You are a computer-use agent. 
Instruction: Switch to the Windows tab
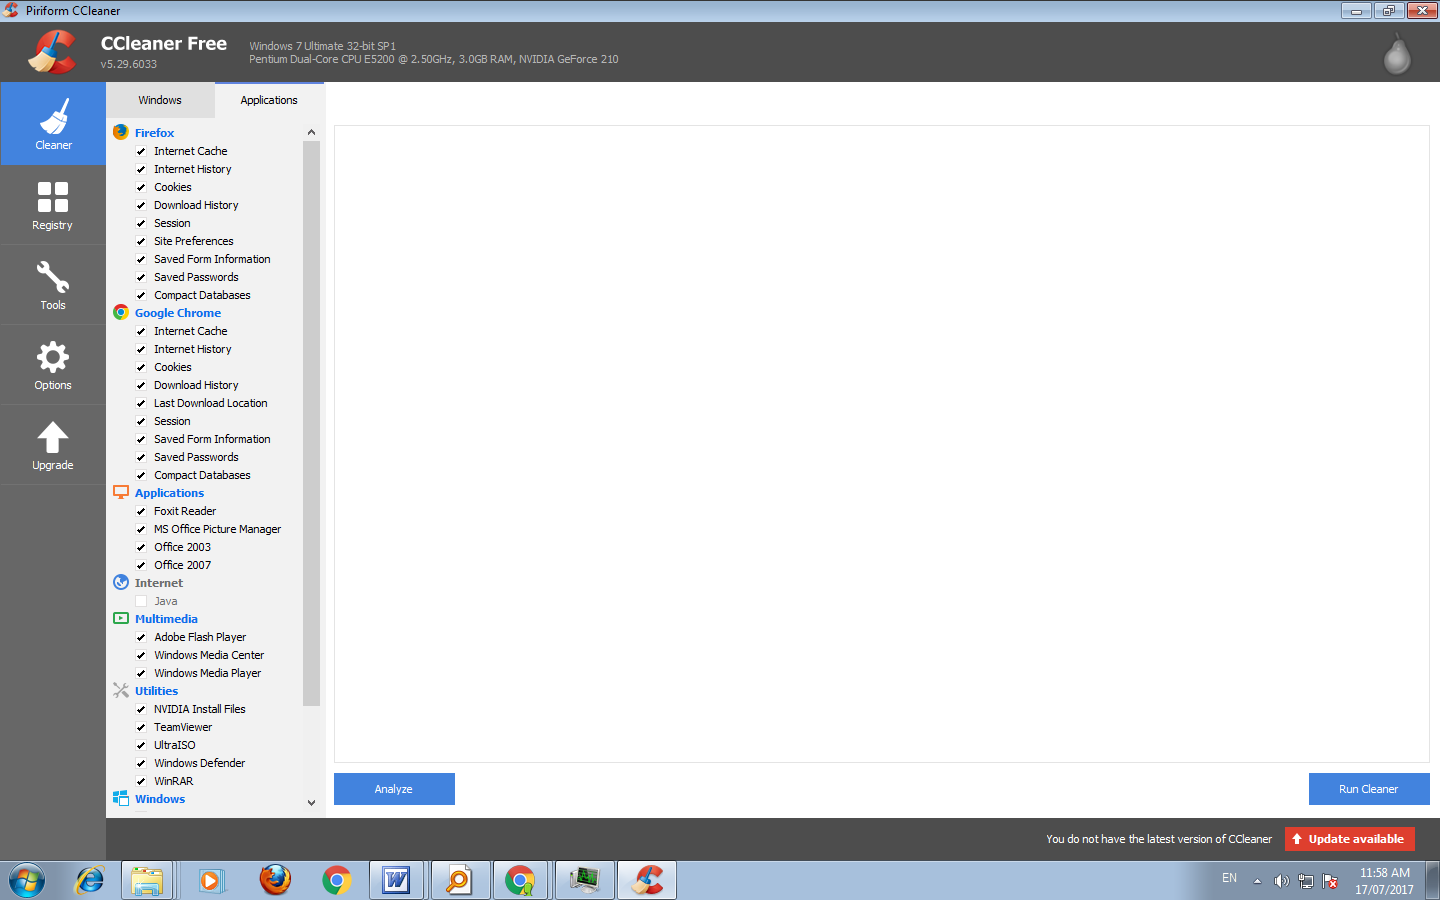point(160,100)
